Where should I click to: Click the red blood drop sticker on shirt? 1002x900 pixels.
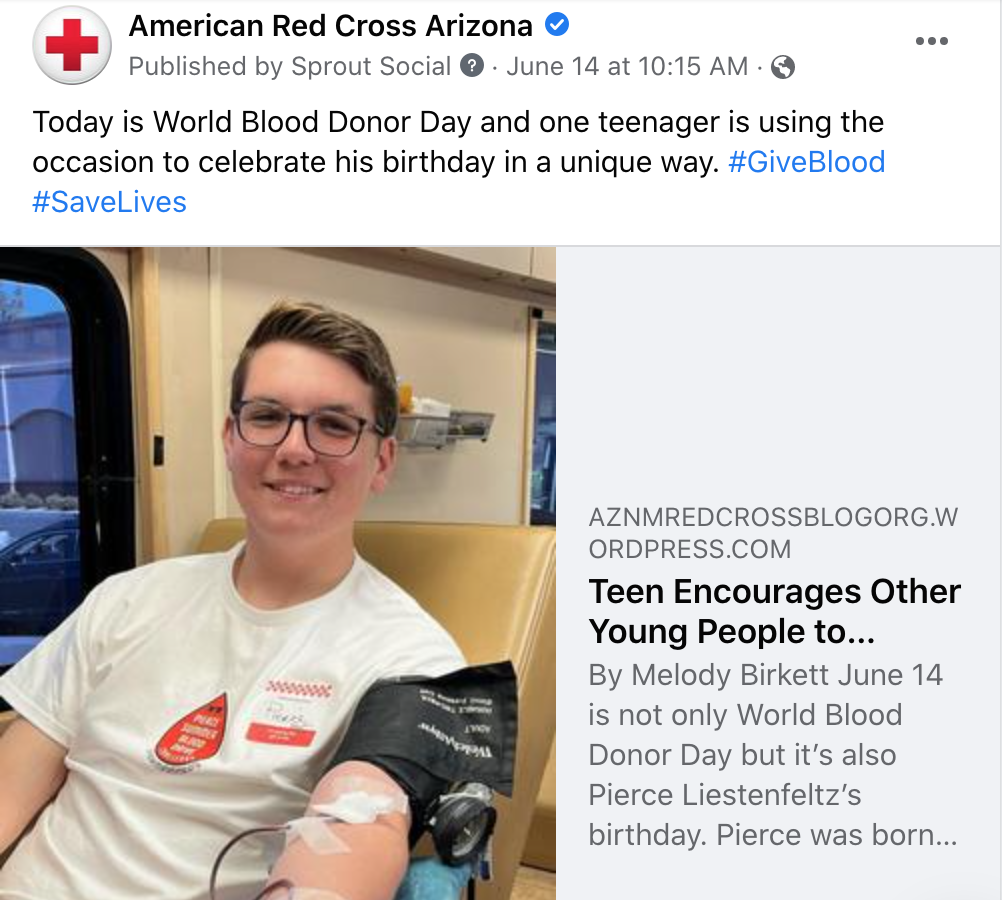192,731
